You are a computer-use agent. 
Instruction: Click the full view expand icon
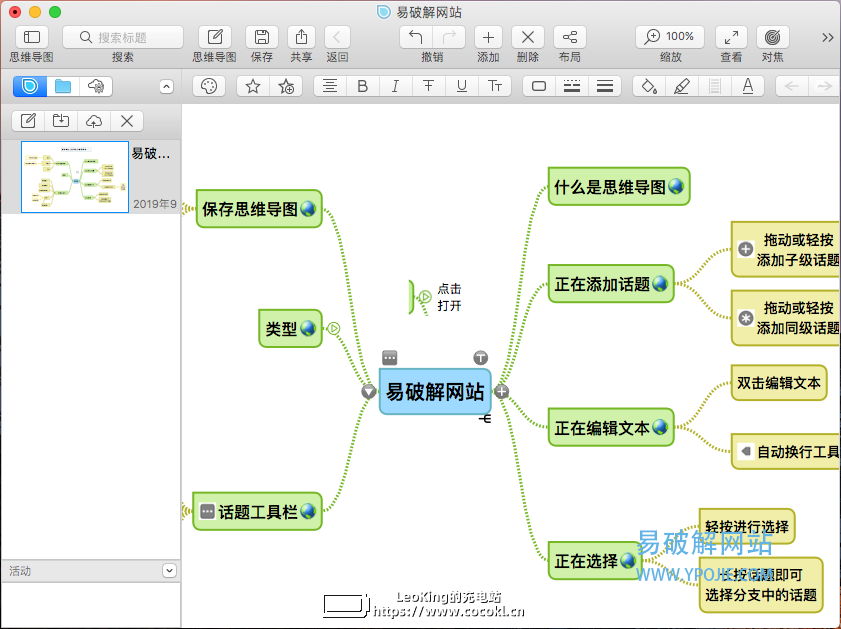(731, 37)
